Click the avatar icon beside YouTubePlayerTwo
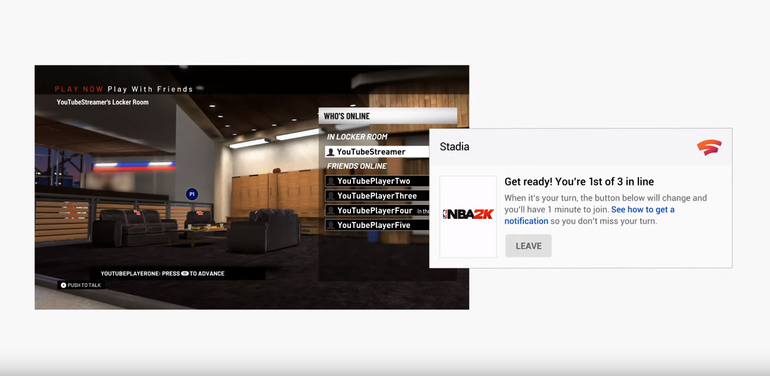 pos(331,181)
